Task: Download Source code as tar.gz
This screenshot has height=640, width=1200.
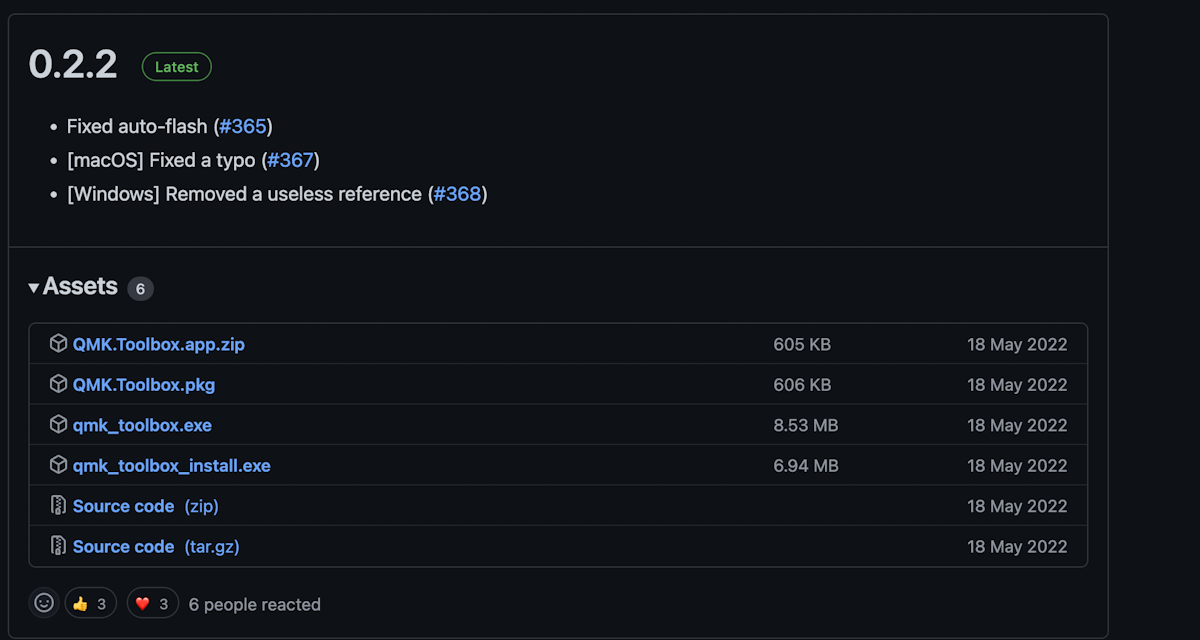Action: [155, 546]
